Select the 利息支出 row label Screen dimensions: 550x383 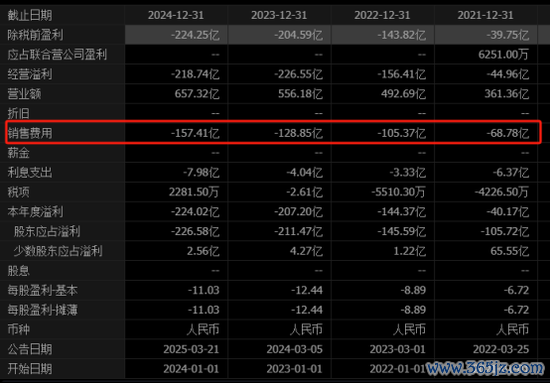pos(30,173)
